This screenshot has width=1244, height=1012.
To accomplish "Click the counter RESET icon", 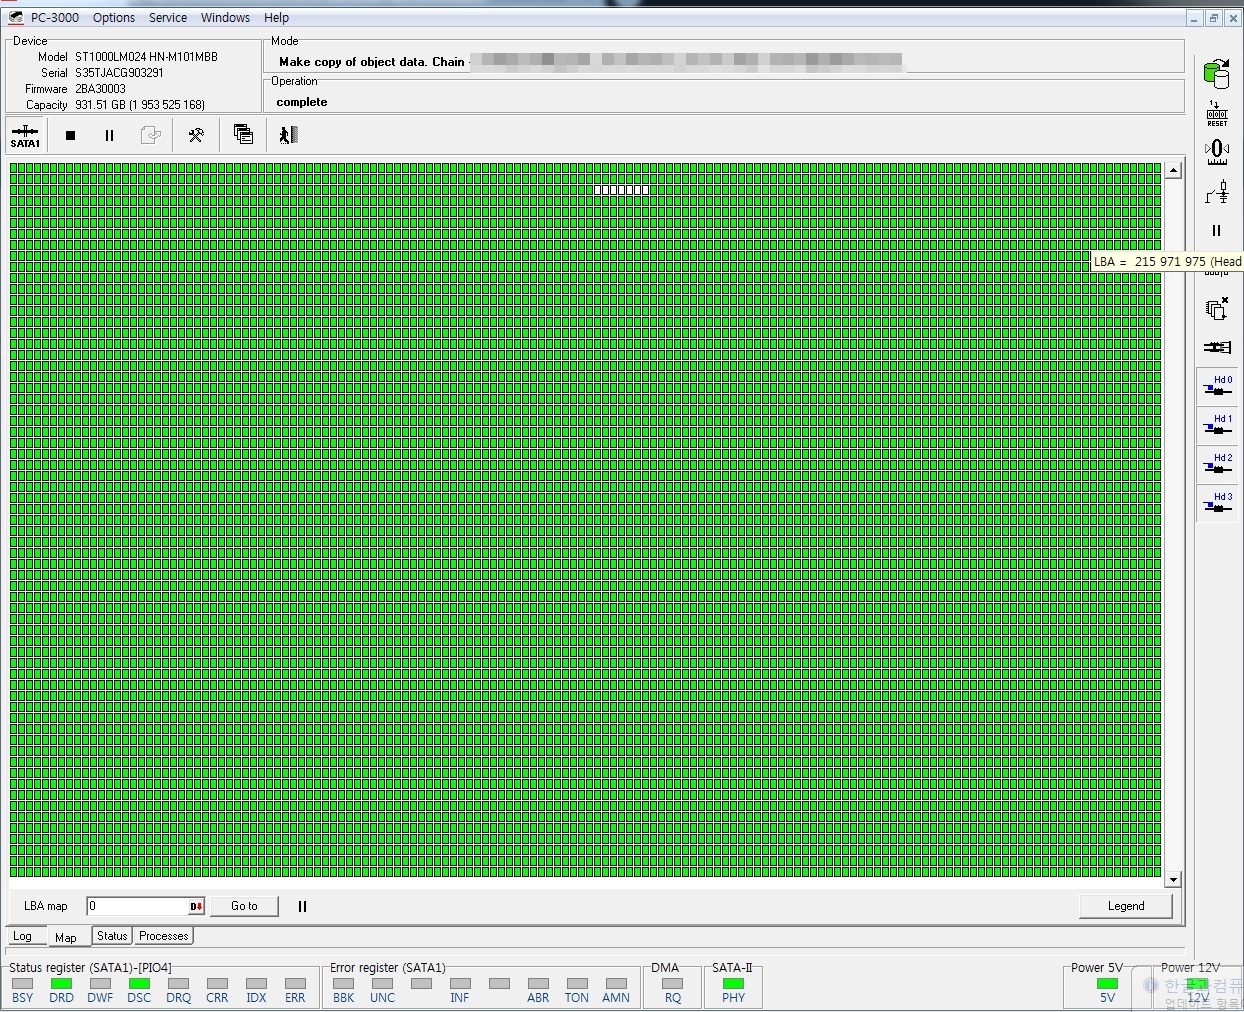I will click(x=1217, y=113).
